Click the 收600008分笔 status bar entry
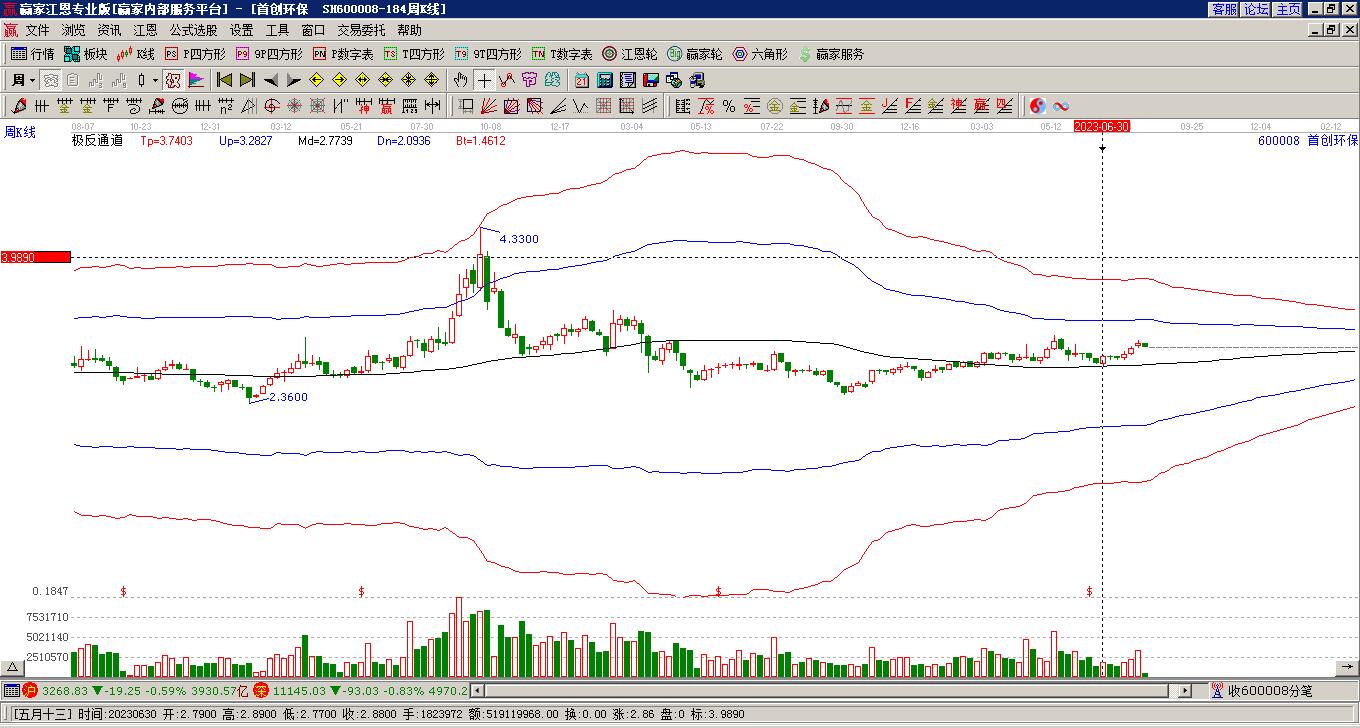 [1269, 690]
